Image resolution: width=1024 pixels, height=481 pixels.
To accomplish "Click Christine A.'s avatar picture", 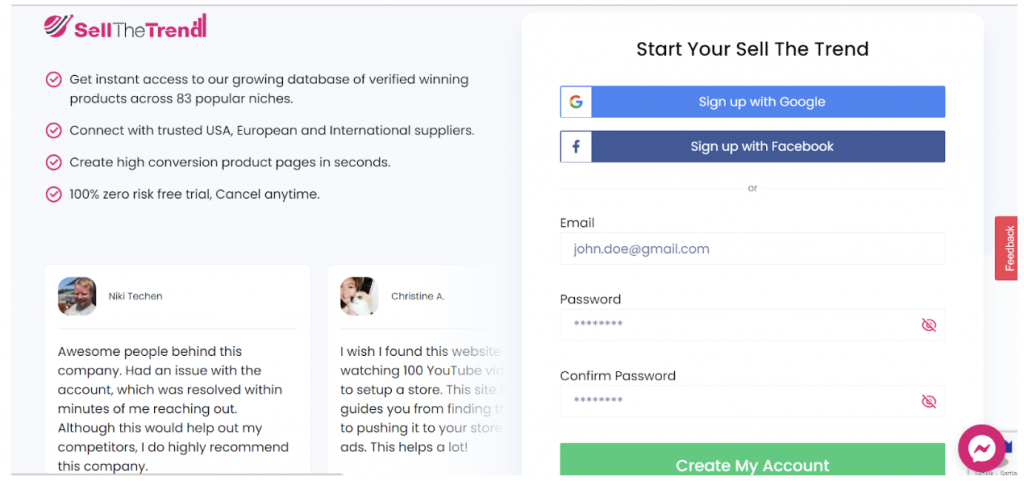I will (x=359, y=296).
